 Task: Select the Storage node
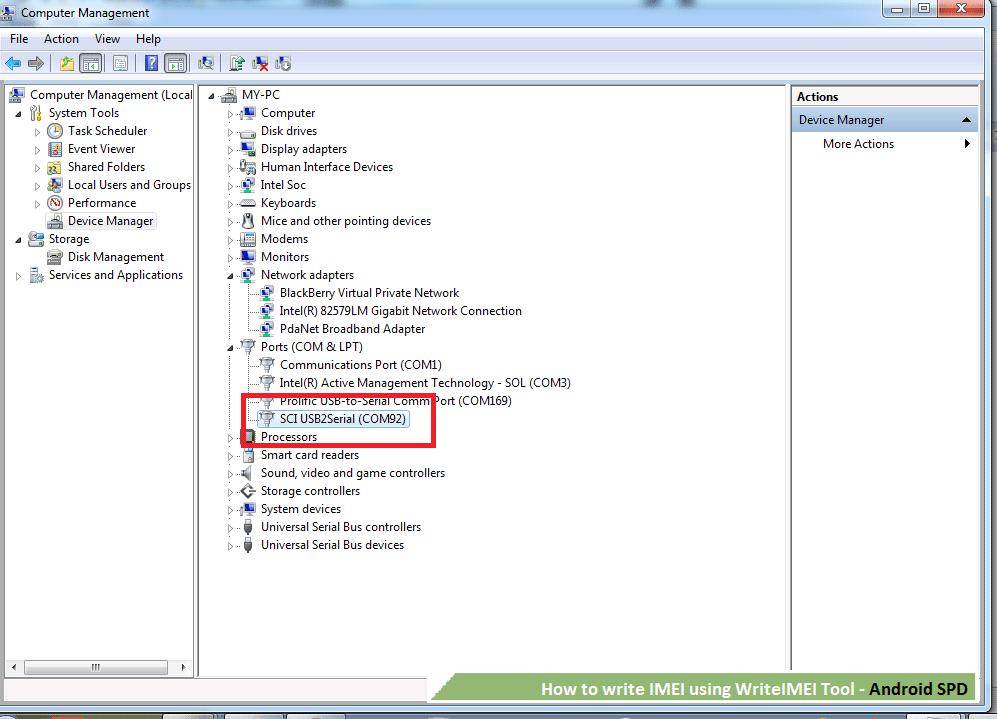coord(69,239)
